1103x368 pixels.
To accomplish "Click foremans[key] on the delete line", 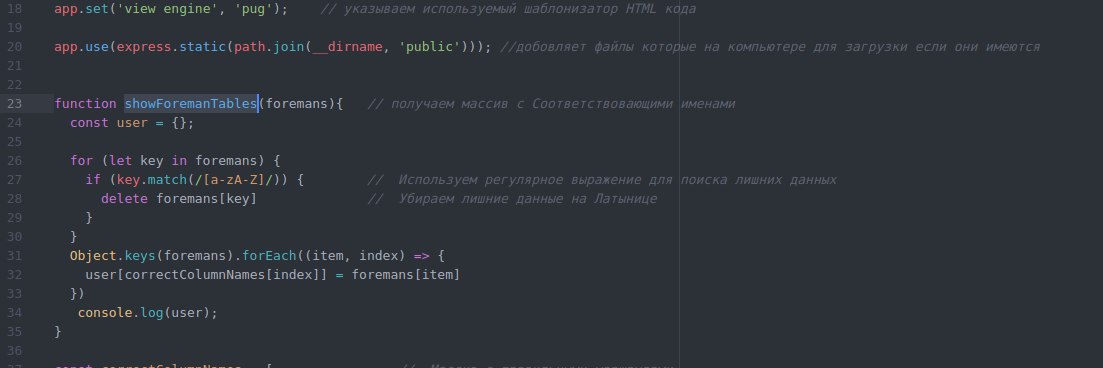I will [x=207, y=198].
